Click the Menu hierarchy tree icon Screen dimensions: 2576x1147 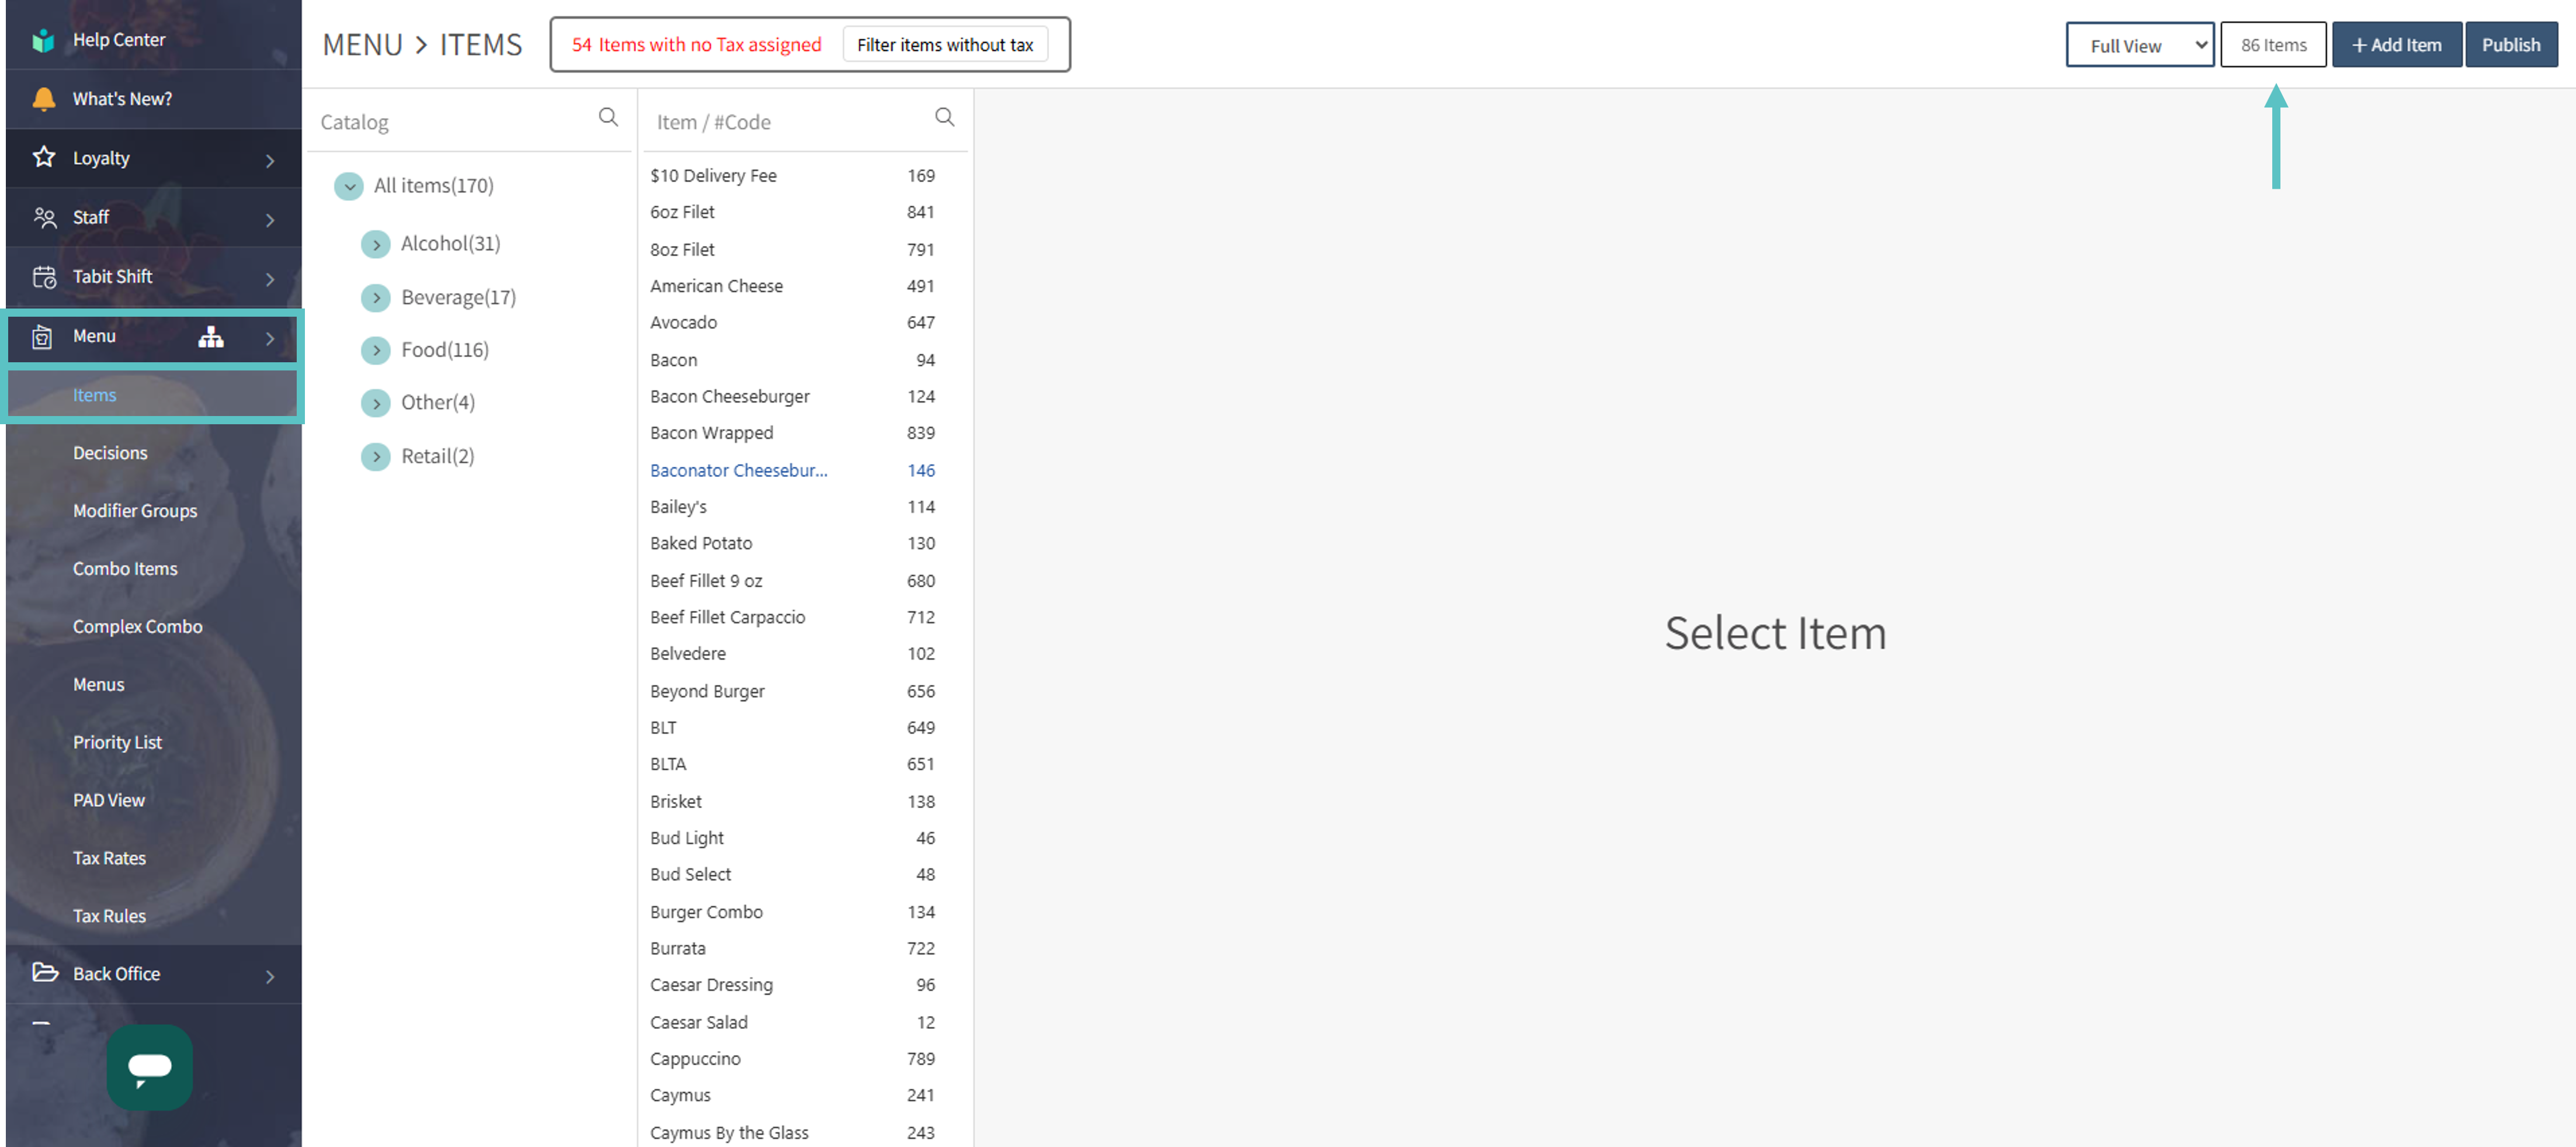coord(210,337)
